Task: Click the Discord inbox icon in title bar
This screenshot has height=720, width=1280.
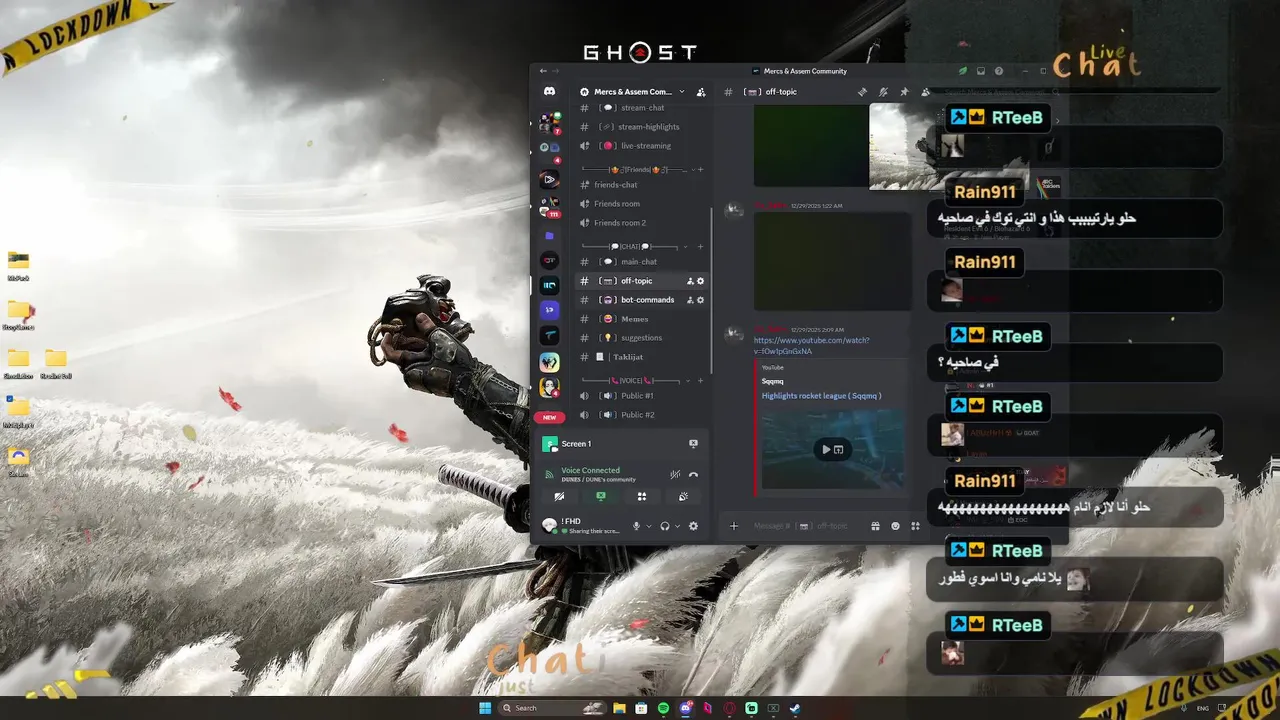Action: 981,71
